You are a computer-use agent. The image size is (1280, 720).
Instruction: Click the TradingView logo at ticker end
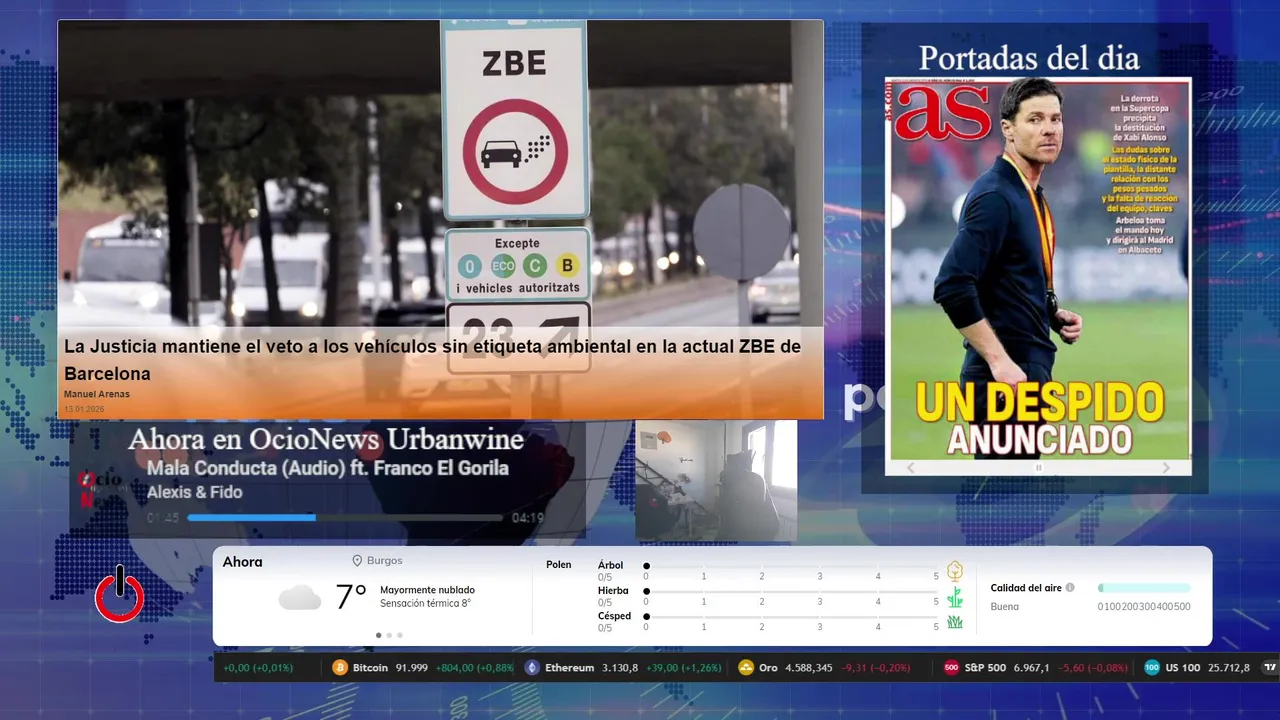pos(1270,668)
